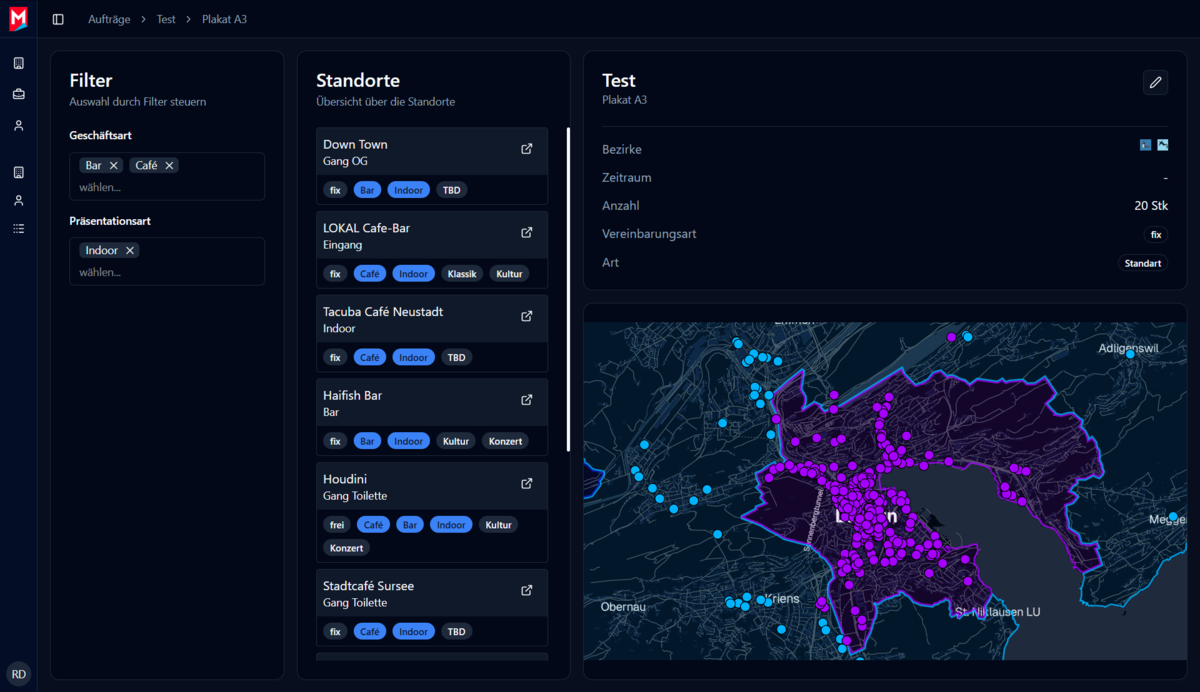Open the Präsentationsart selection dropdown
This screenshot has width=1200, height=692.
click(166, 272)
